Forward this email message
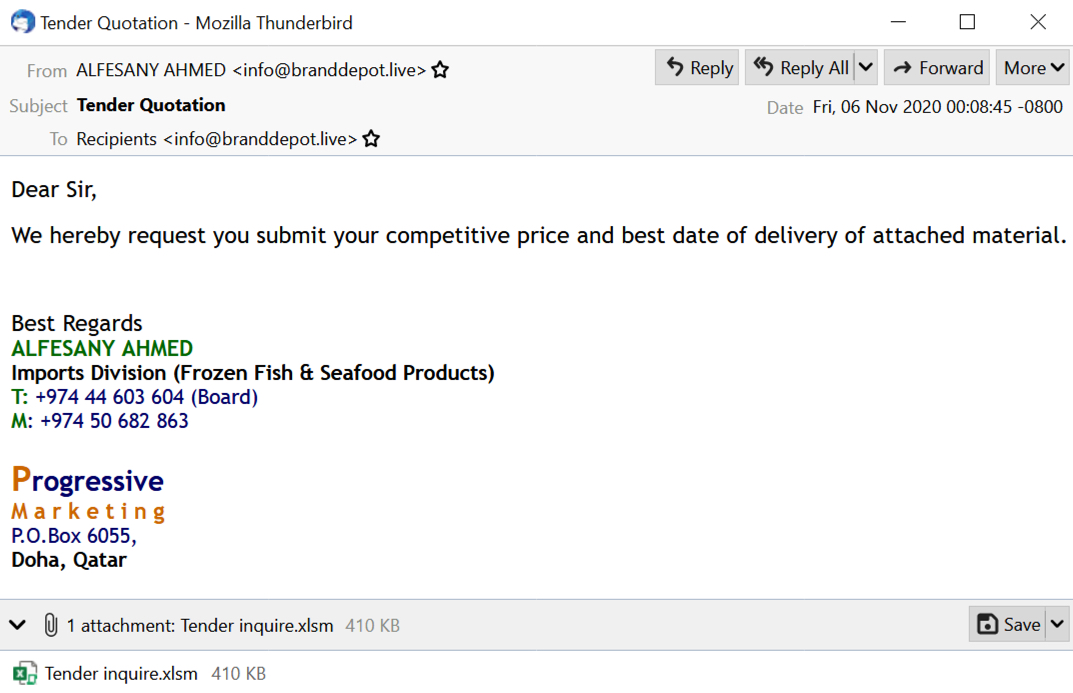This screenshot has height=693, width=1073. pyautogui.click(x=937, y=67)
